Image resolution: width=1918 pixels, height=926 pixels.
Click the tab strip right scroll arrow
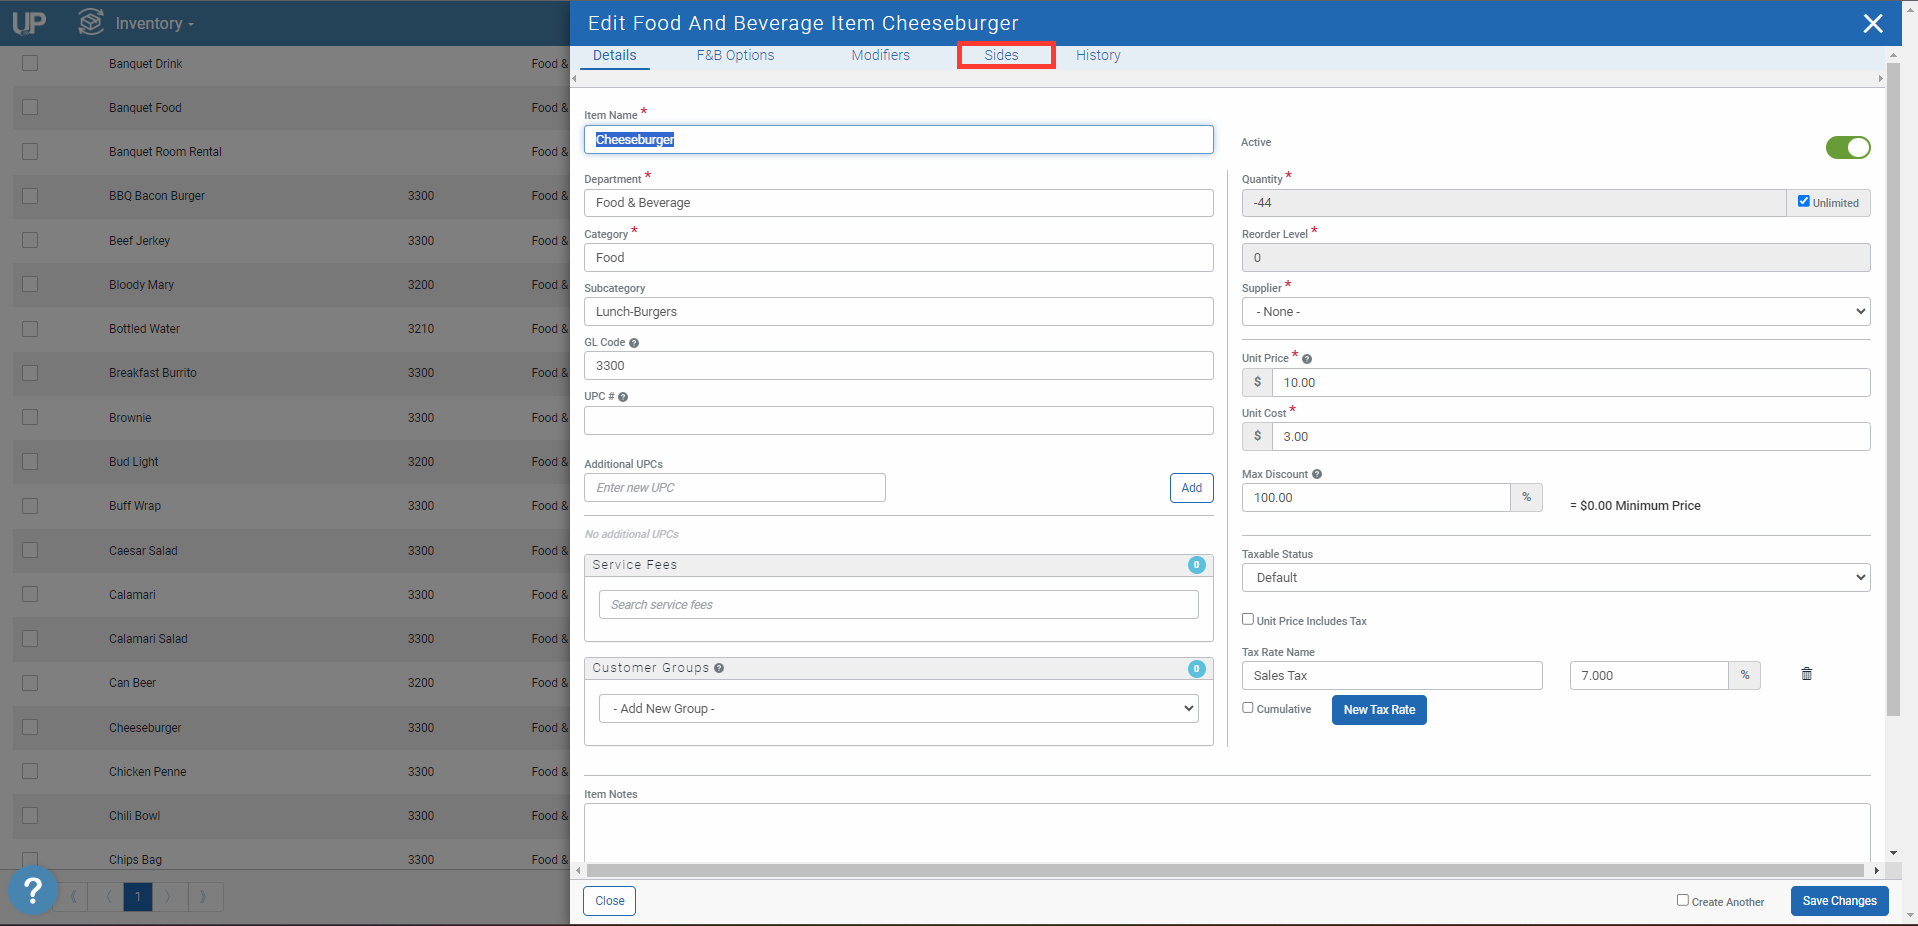(1880, 78)
